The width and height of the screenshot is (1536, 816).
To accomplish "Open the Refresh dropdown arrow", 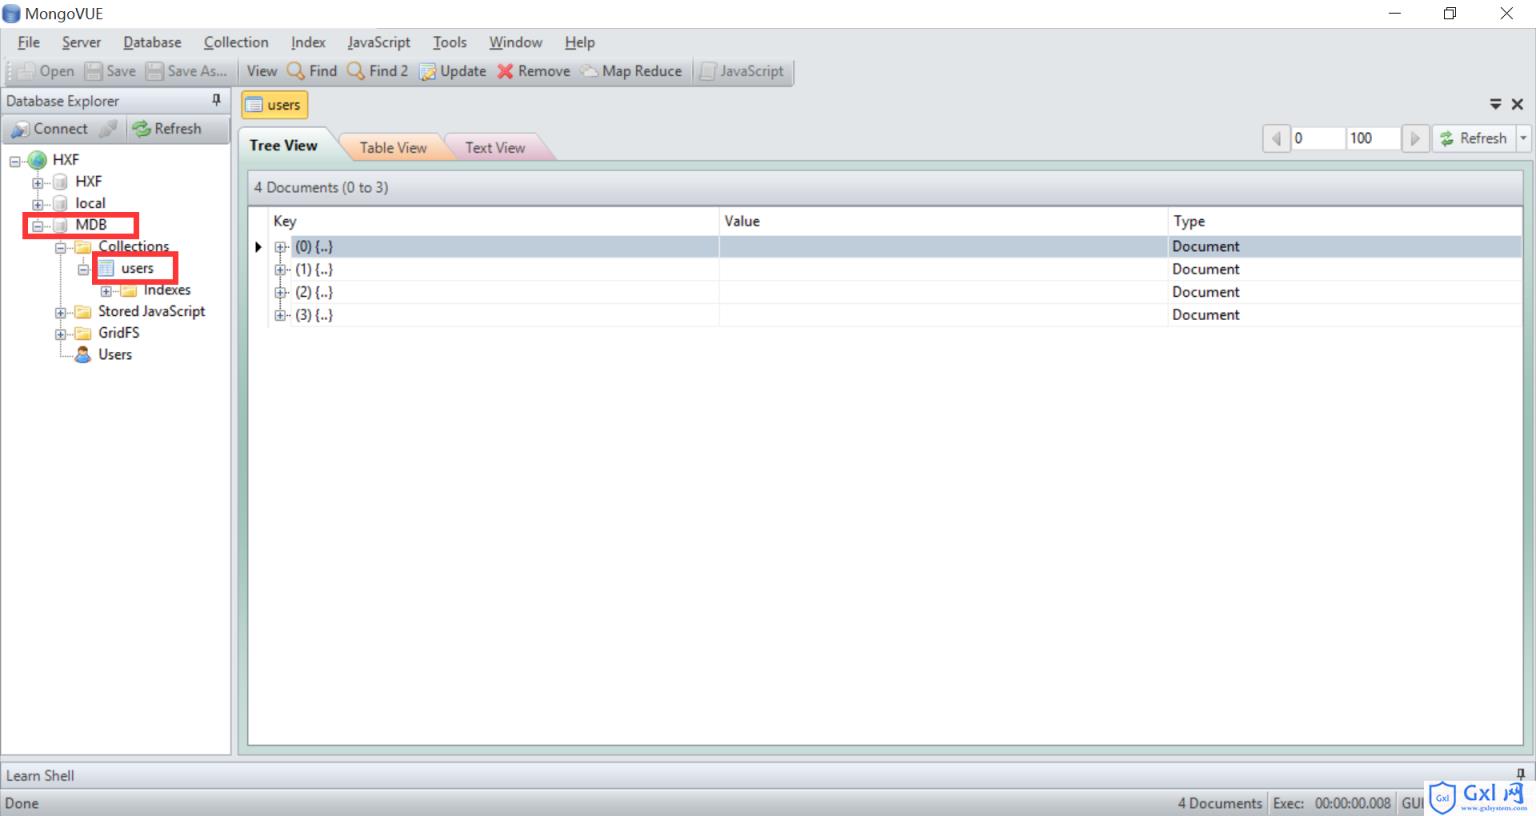I will 1523,138.
